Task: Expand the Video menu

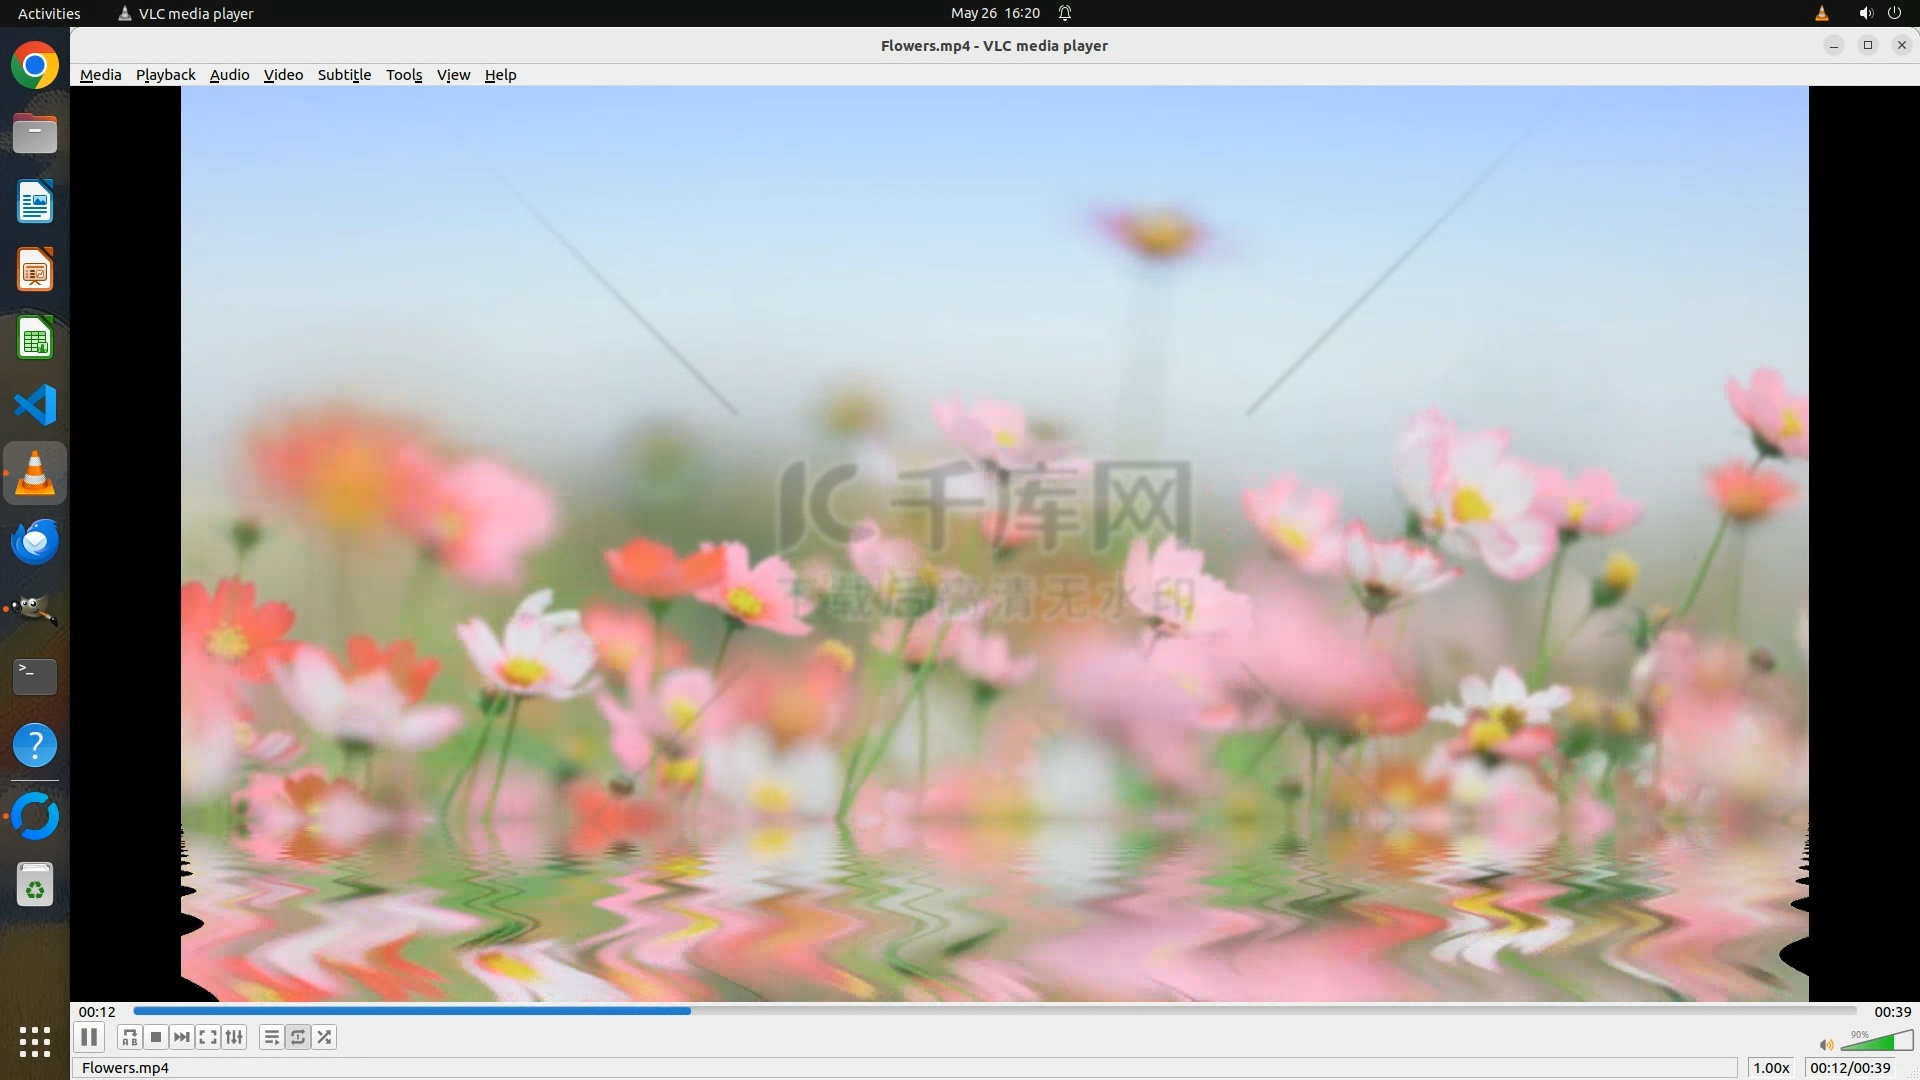Action: [x=283, y=75]
